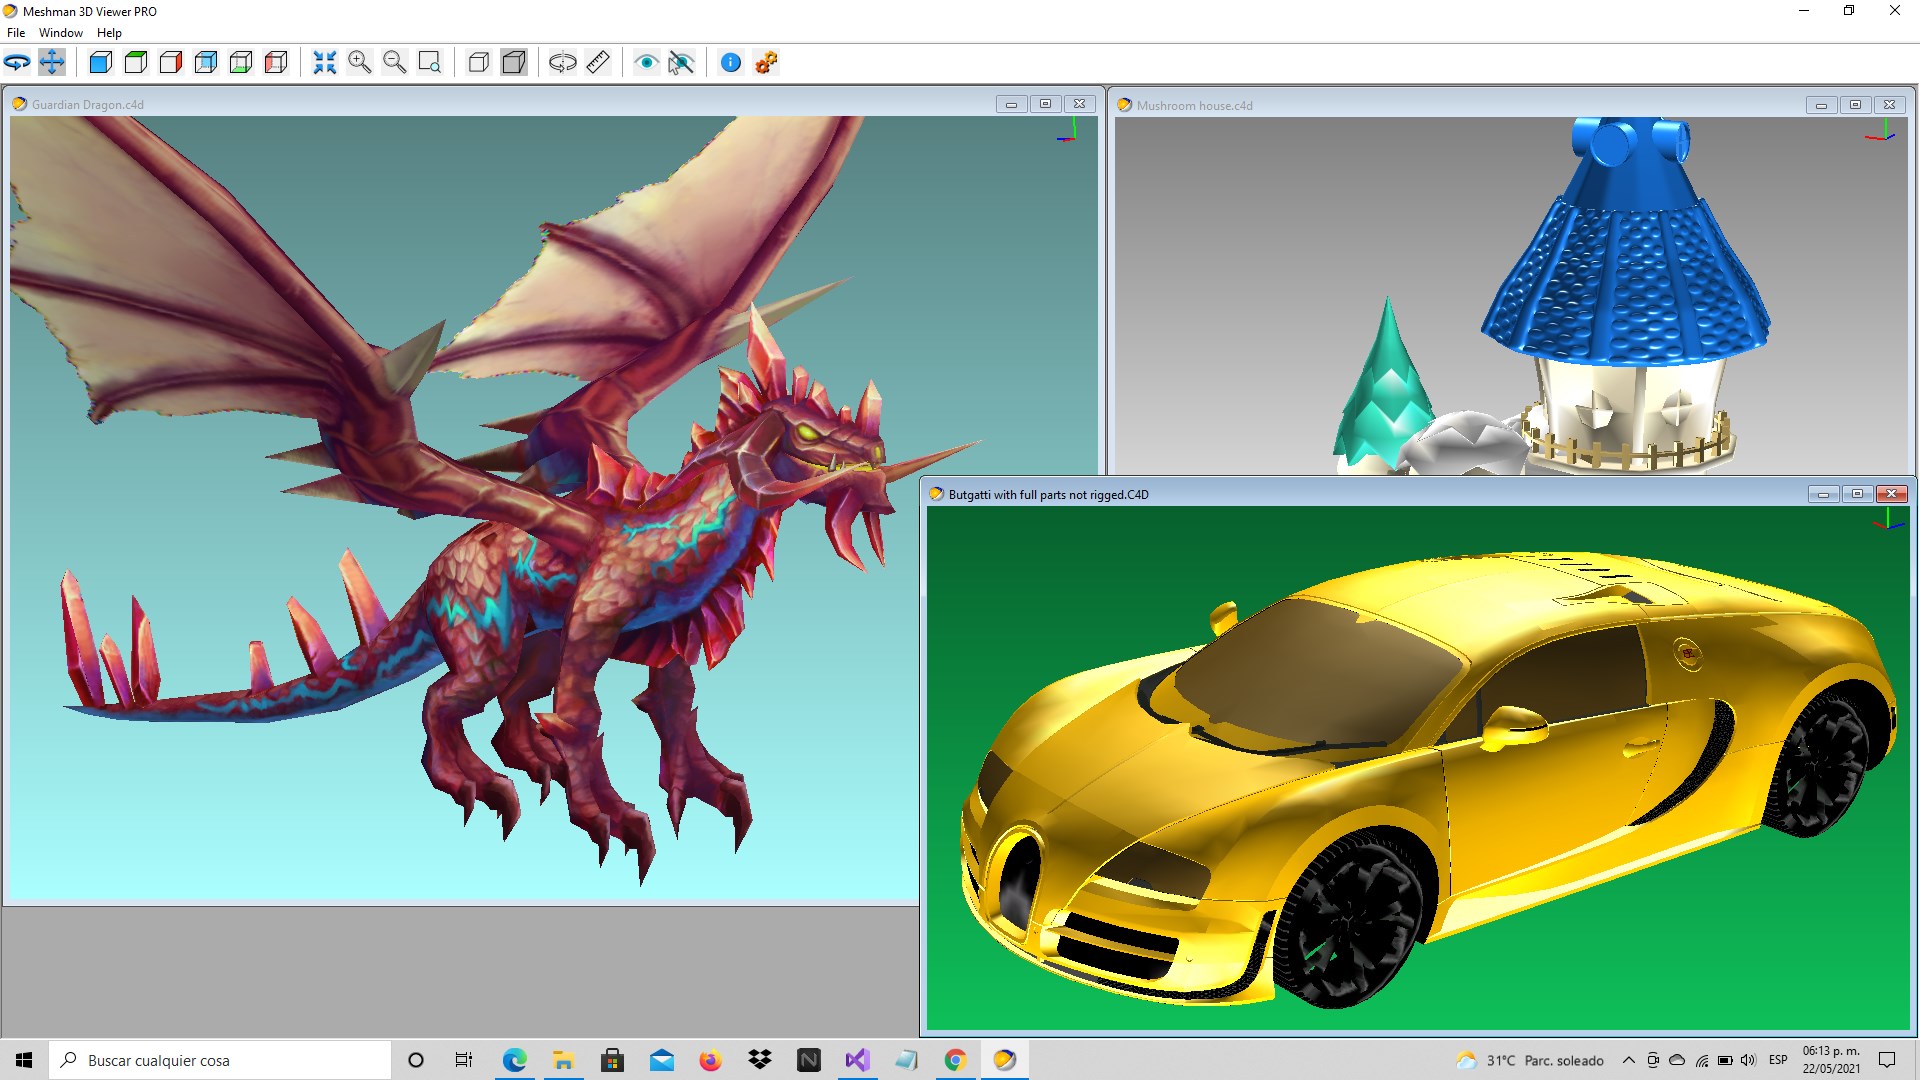Image resolution: width=1920 pixels, height=1080 pixels.
Task: Open Dropbox from taskbar
Action: [760, 1060]
